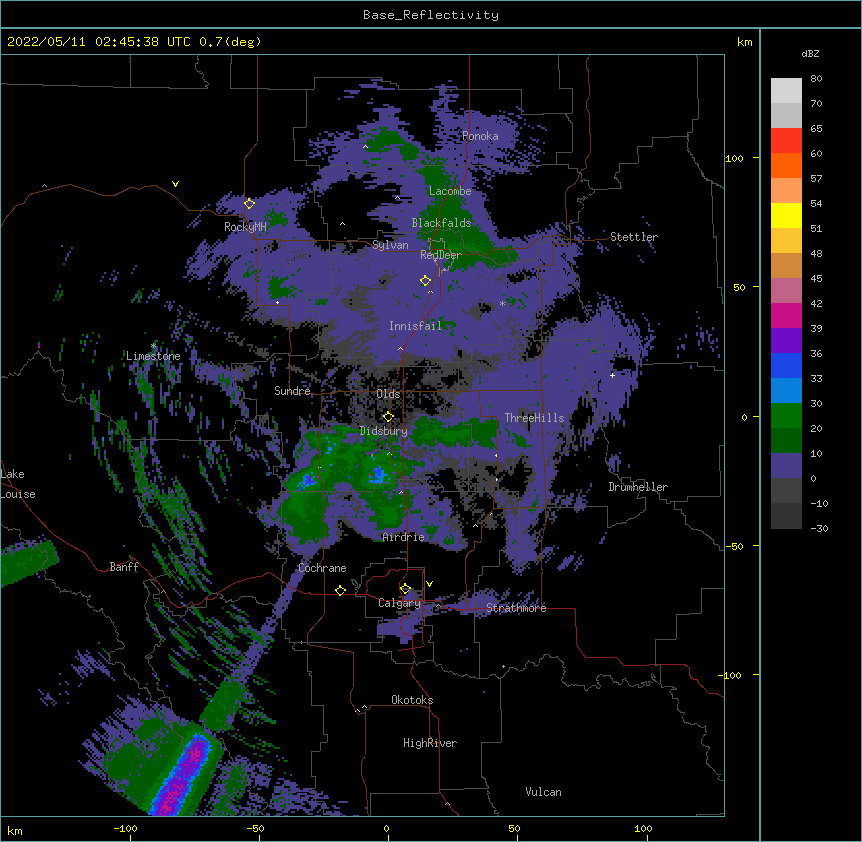Click the -50 tick on right y-axis
This screenshot has width=862, height=842.
(734, 546)
